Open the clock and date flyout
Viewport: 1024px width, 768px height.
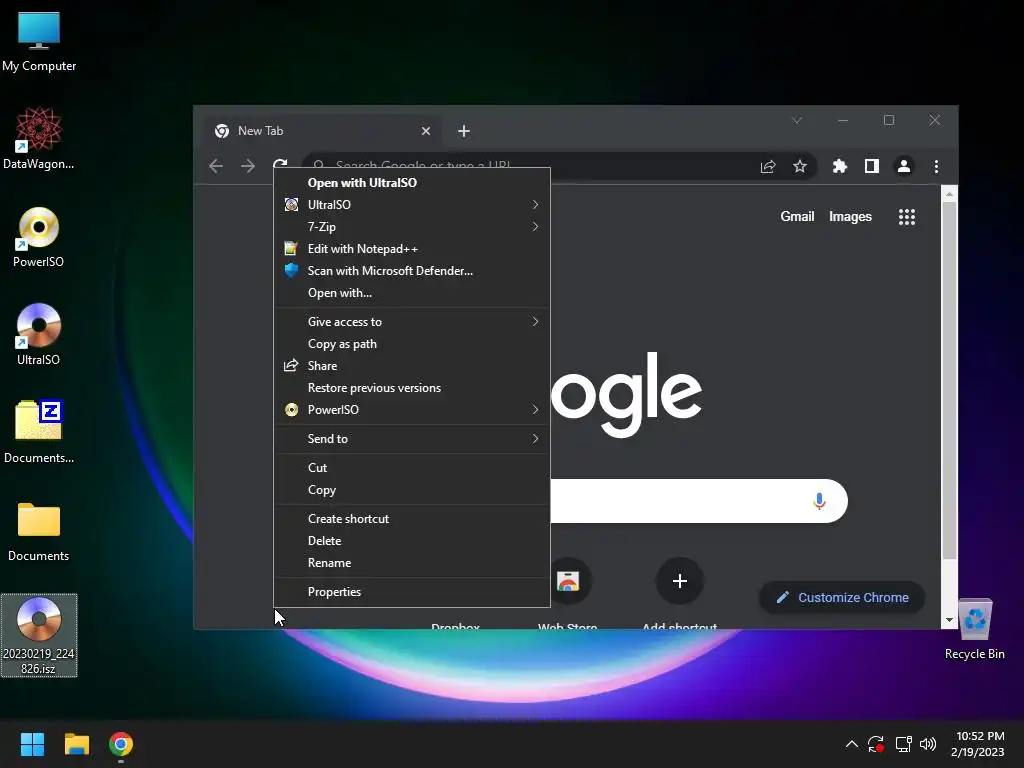[x=978, y=744]
